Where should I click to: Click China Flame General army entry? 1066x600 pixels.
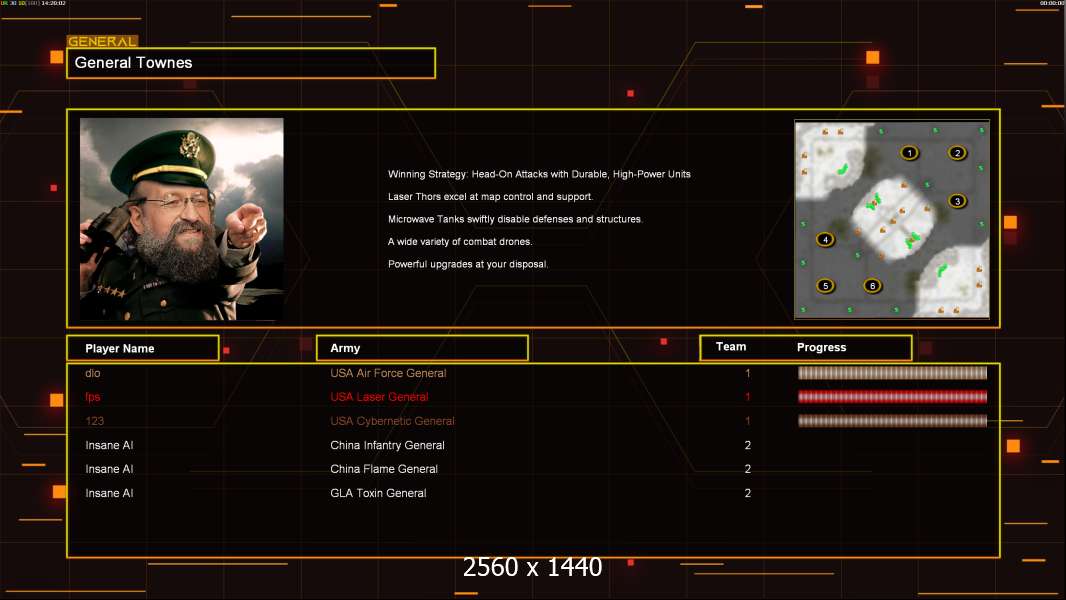(x=384, y=469)
